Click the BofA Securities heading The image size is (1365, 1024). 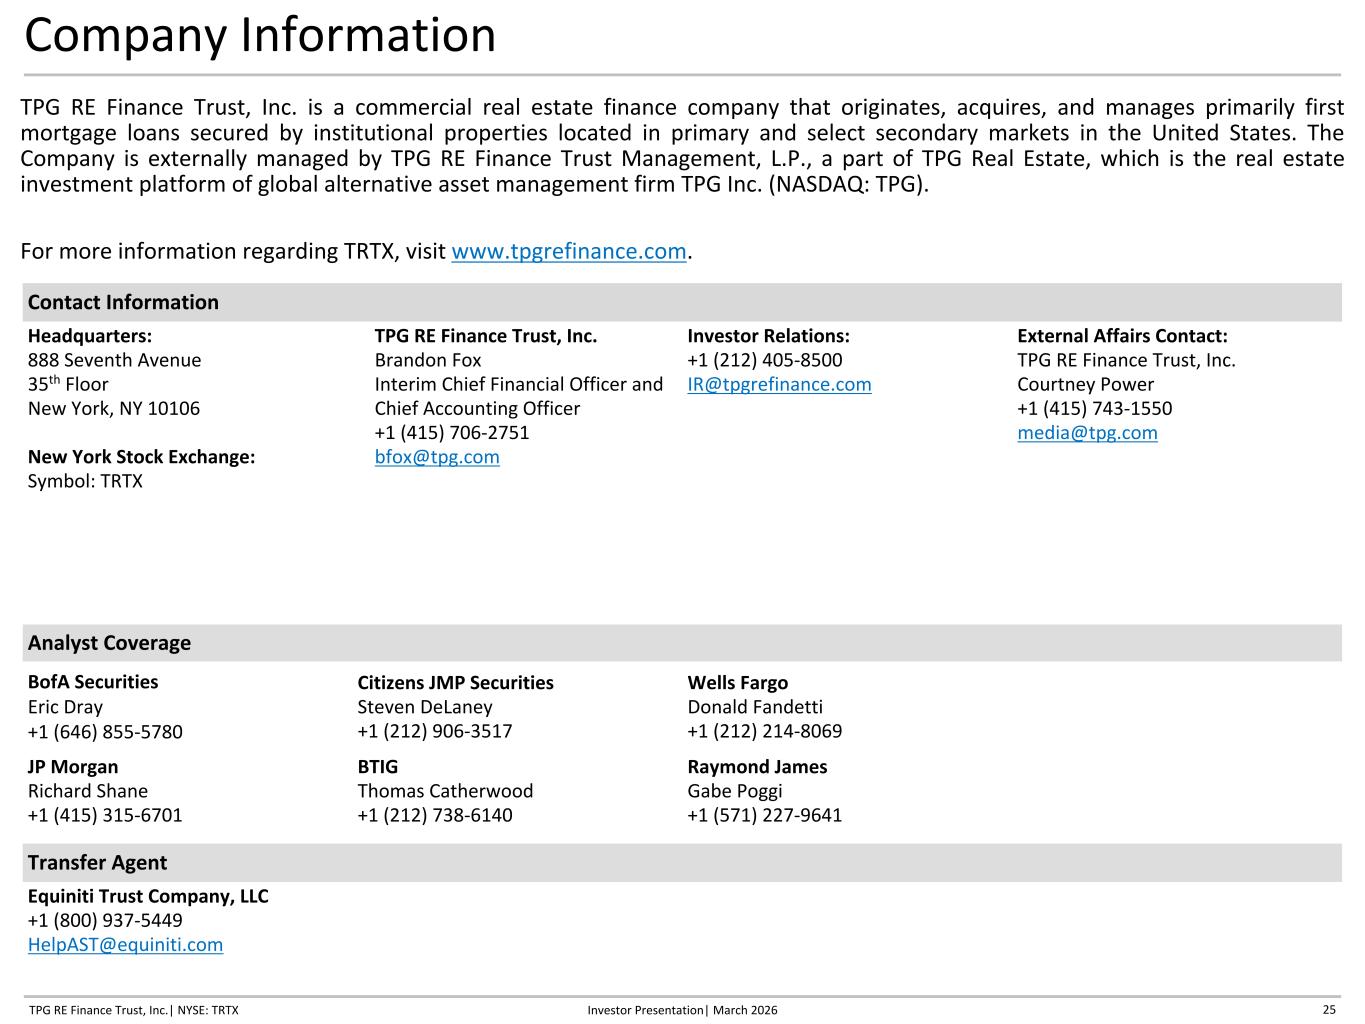click(x=93, y=682)
